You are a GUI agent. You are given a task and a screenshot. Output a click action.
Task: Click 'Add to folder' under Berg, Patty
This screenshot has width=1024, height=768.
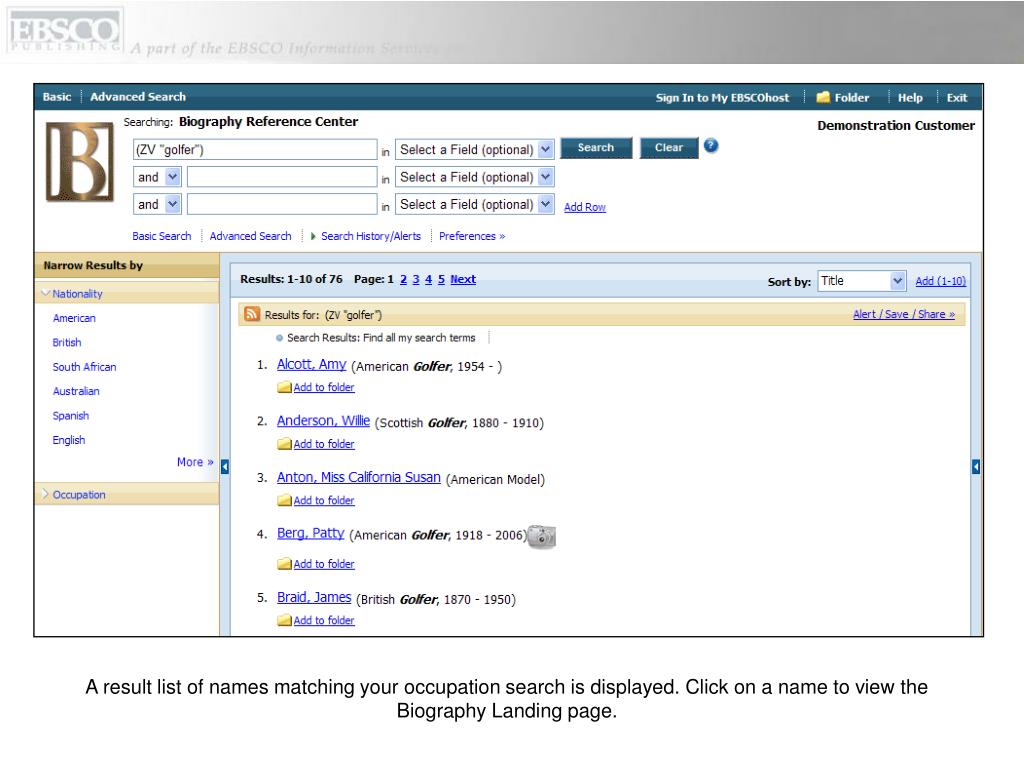tap(324, 564)
